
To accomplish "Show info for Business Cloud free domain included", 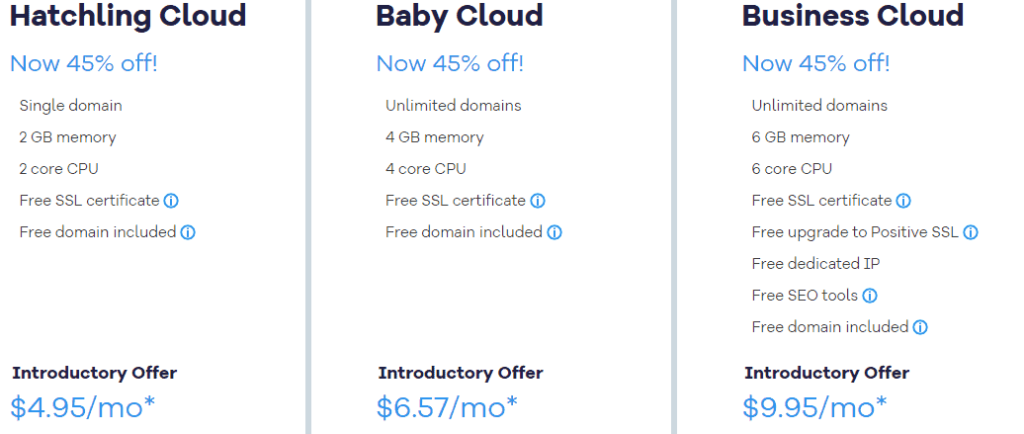I will pos(920,328).
